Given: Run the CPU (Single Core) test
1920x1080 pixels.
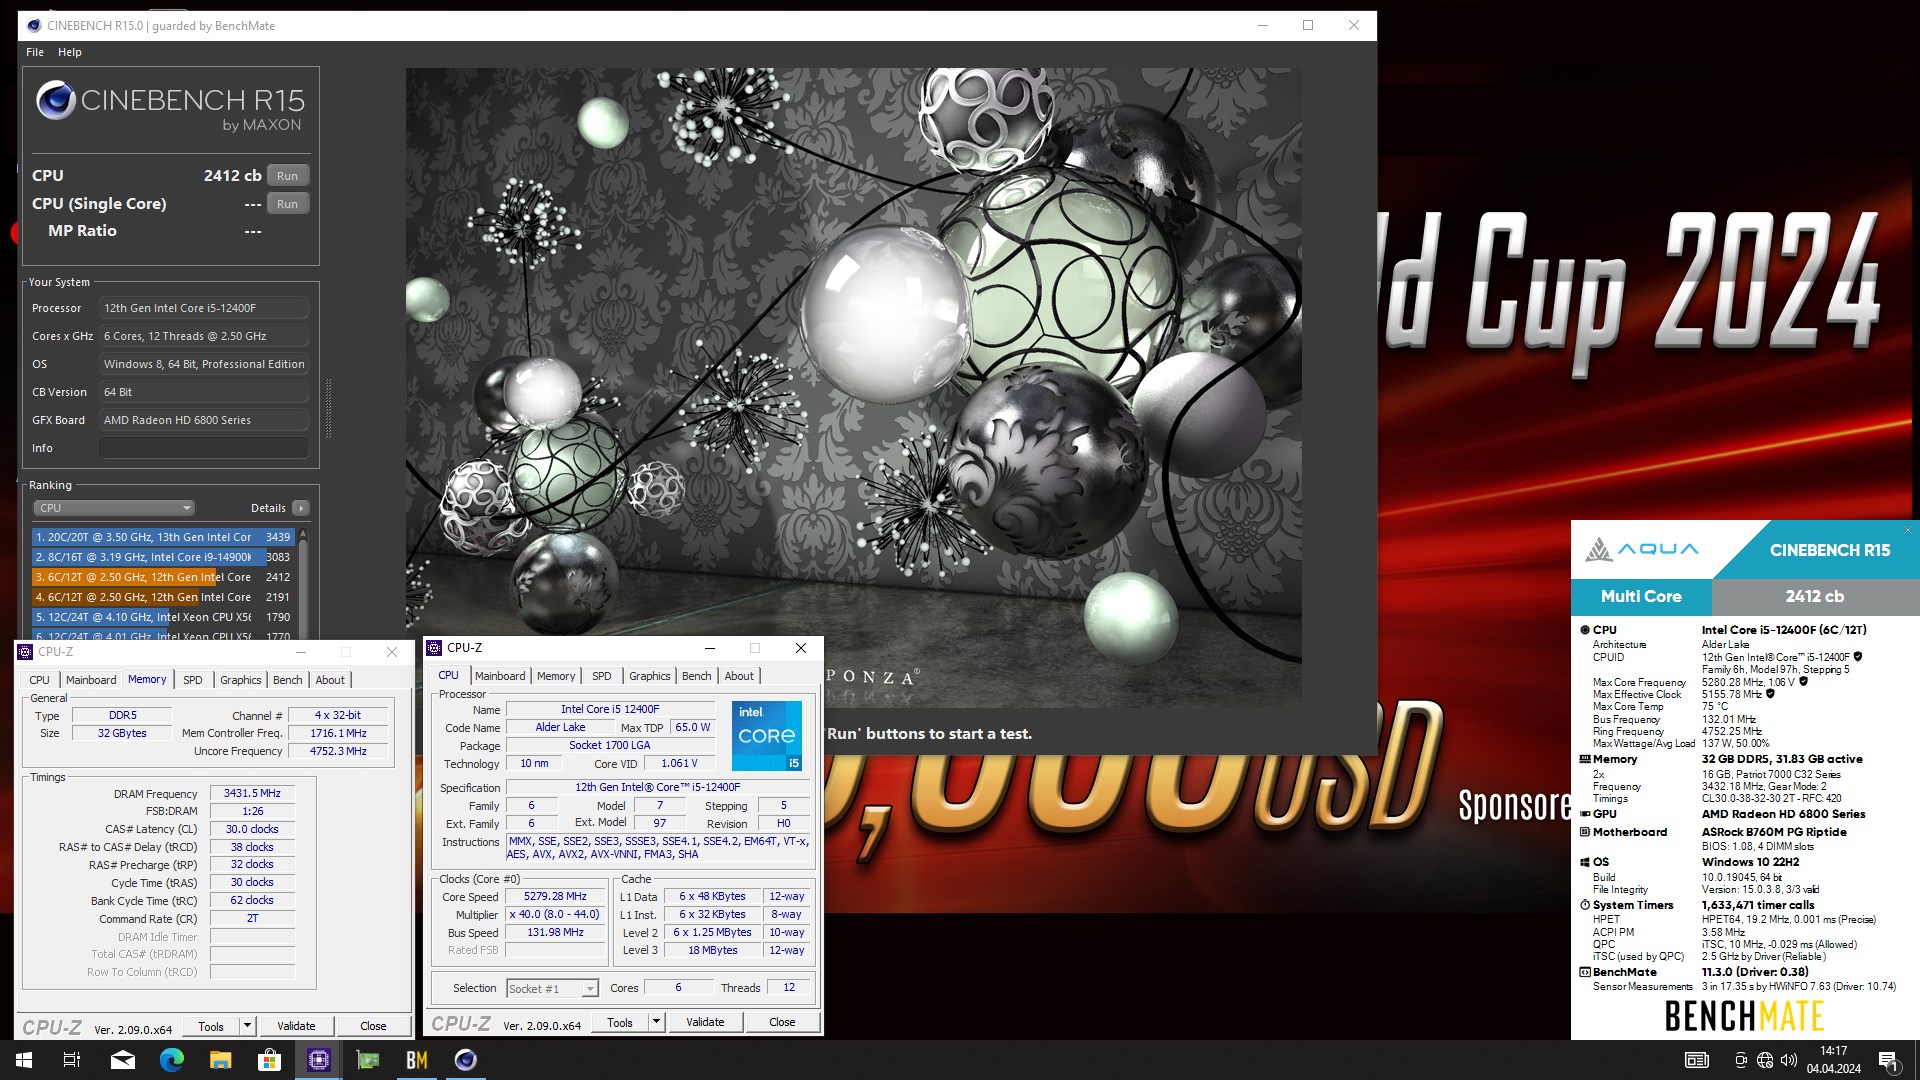Looking at the screenshot, I should coord(288,204).
